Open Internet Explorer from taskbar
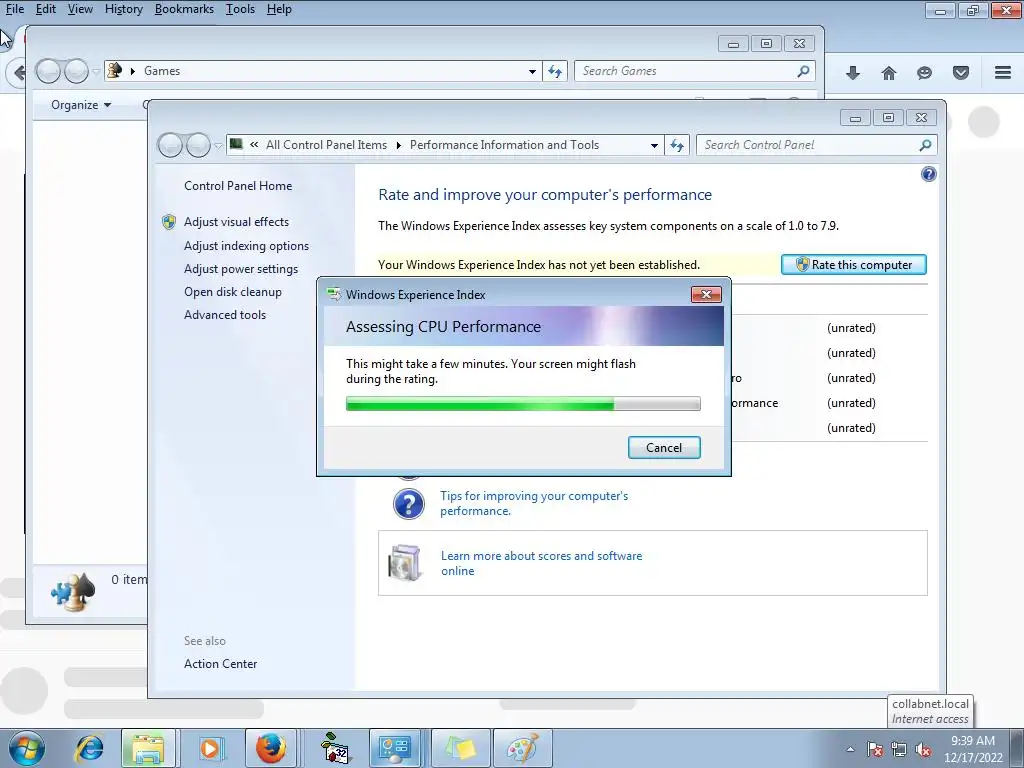Image resolution: width=1024 pixels, height=768 pixels. pos(89,748)
